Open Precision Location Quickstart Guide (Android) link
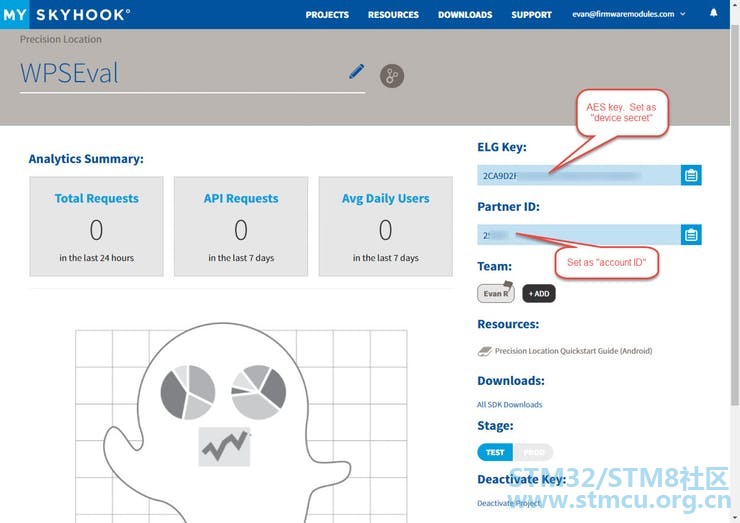This screenshot has width=740, height=523. (x=573, y=351)
